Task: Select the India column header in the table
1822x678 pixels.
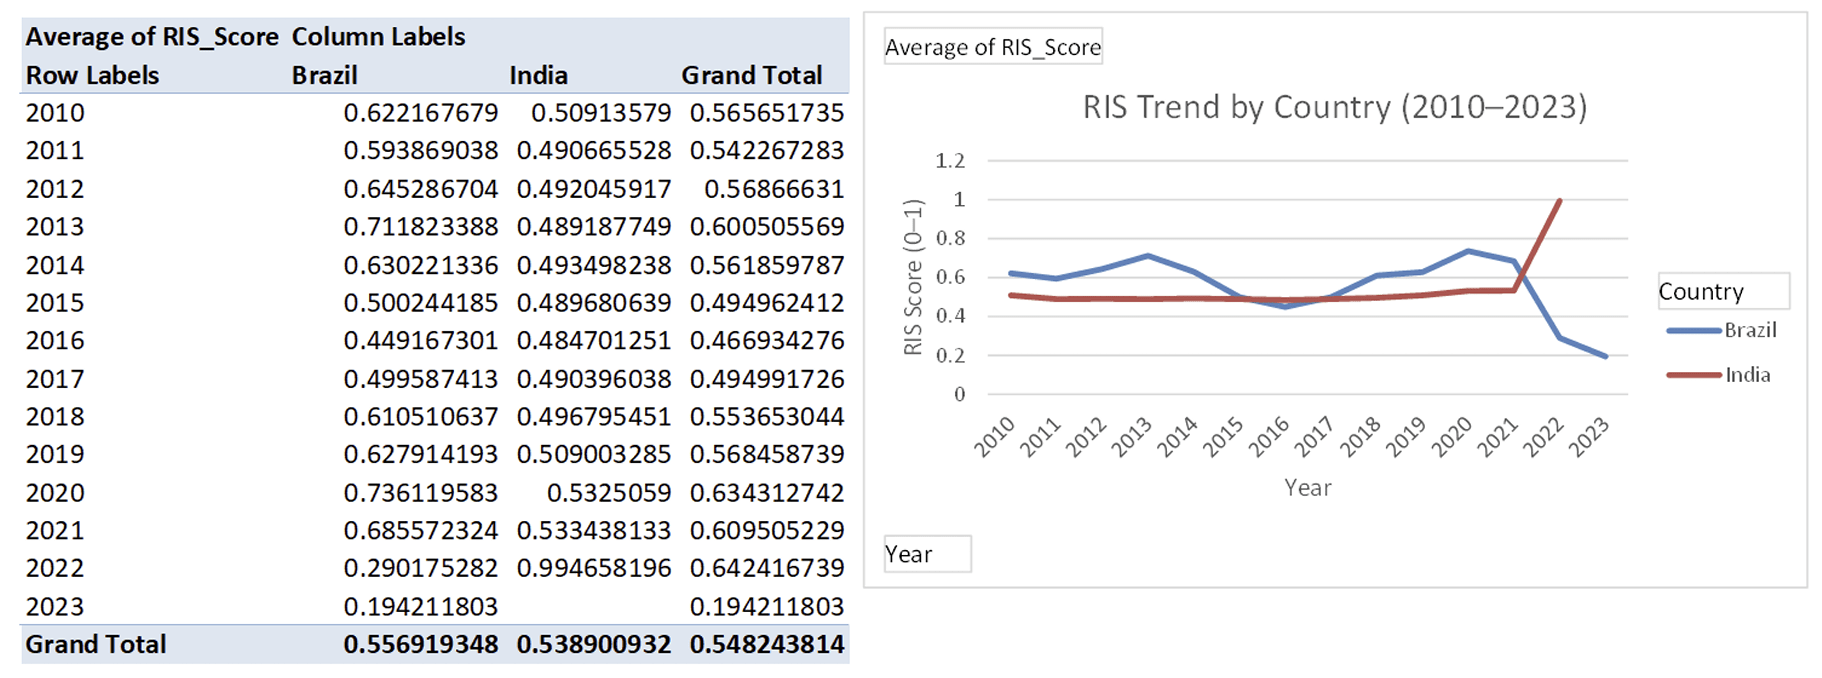Action: (538, 75)
